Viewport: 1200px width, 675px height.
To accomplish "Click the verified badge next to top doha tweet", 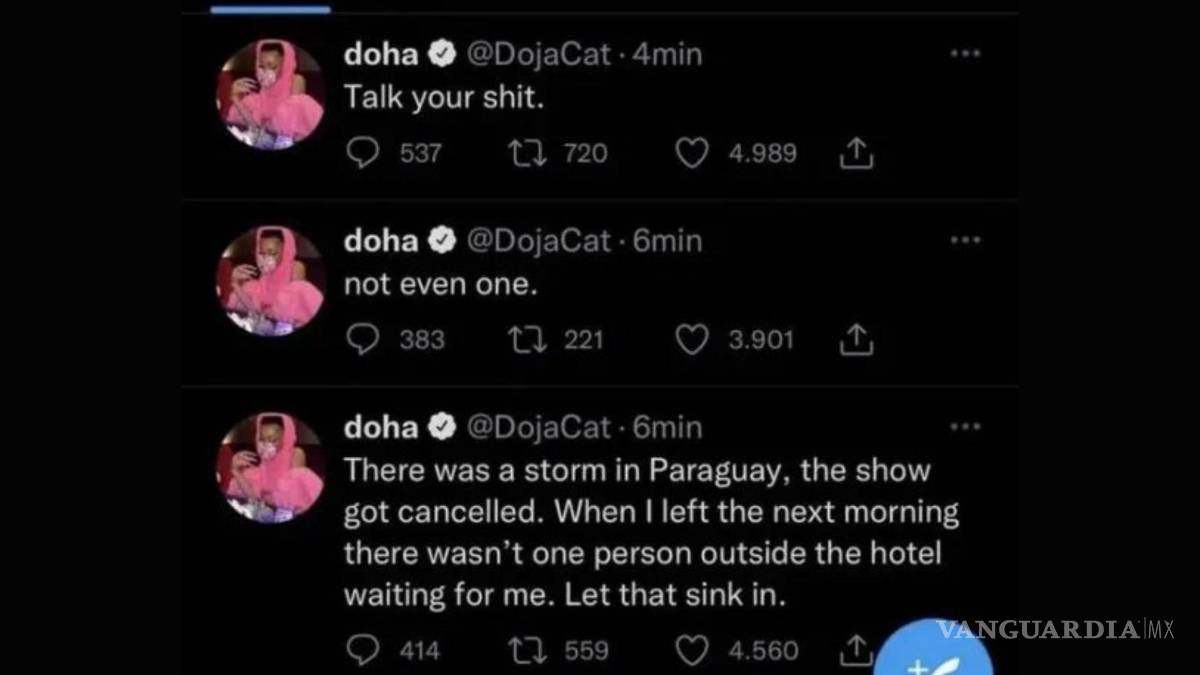I will (441, 53).
